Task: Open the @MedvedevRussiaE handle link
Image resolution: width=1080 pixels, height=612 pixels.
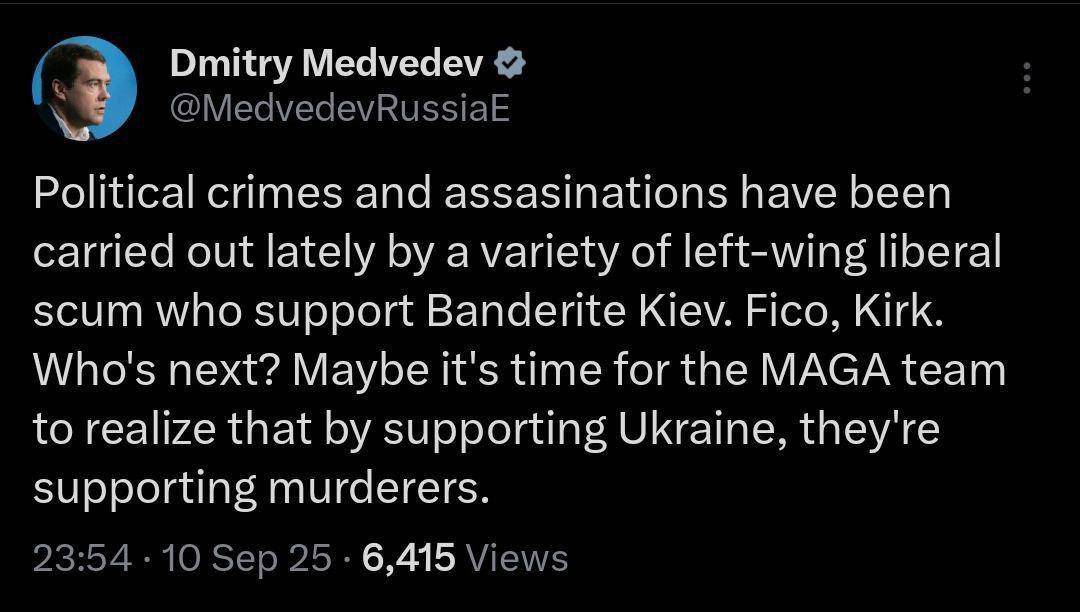Action: [x=340, y=109]
